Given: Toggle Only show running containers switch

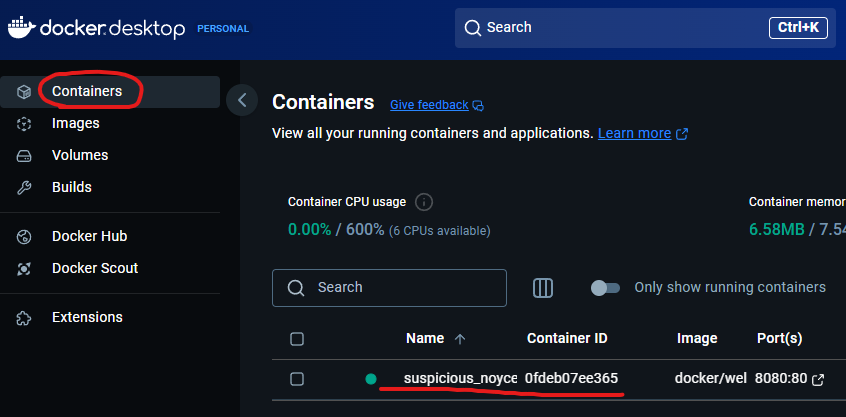Looking at the screenshot, I should tap(605, 288).
